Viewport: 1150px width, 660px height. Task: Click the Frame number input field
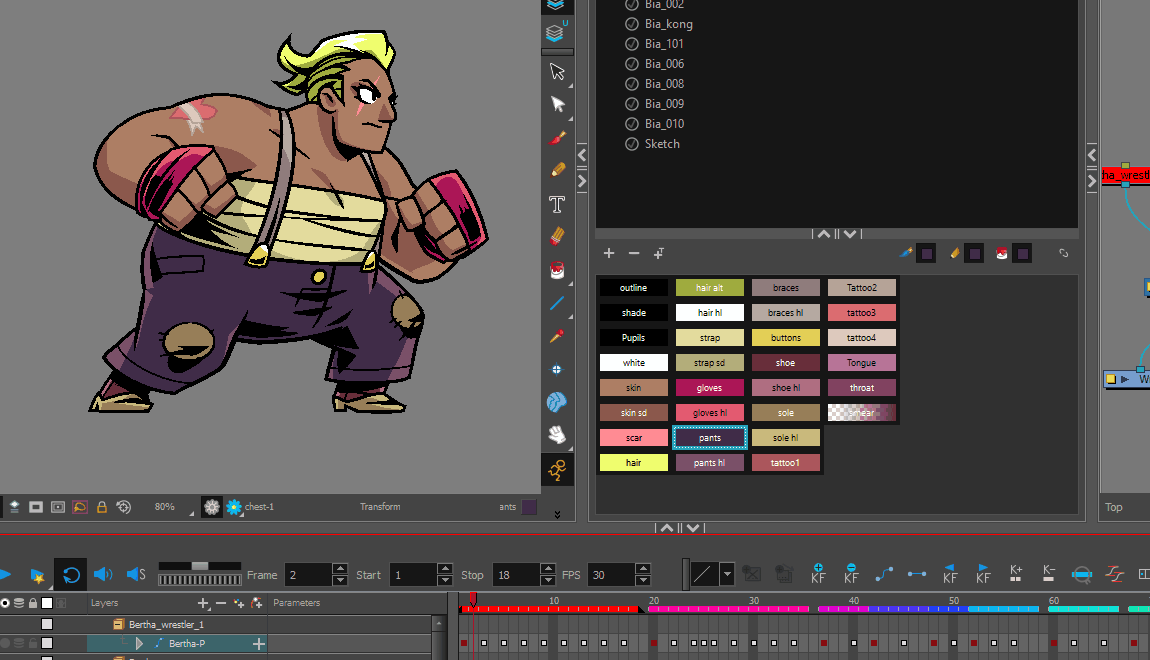coord(310,574)
